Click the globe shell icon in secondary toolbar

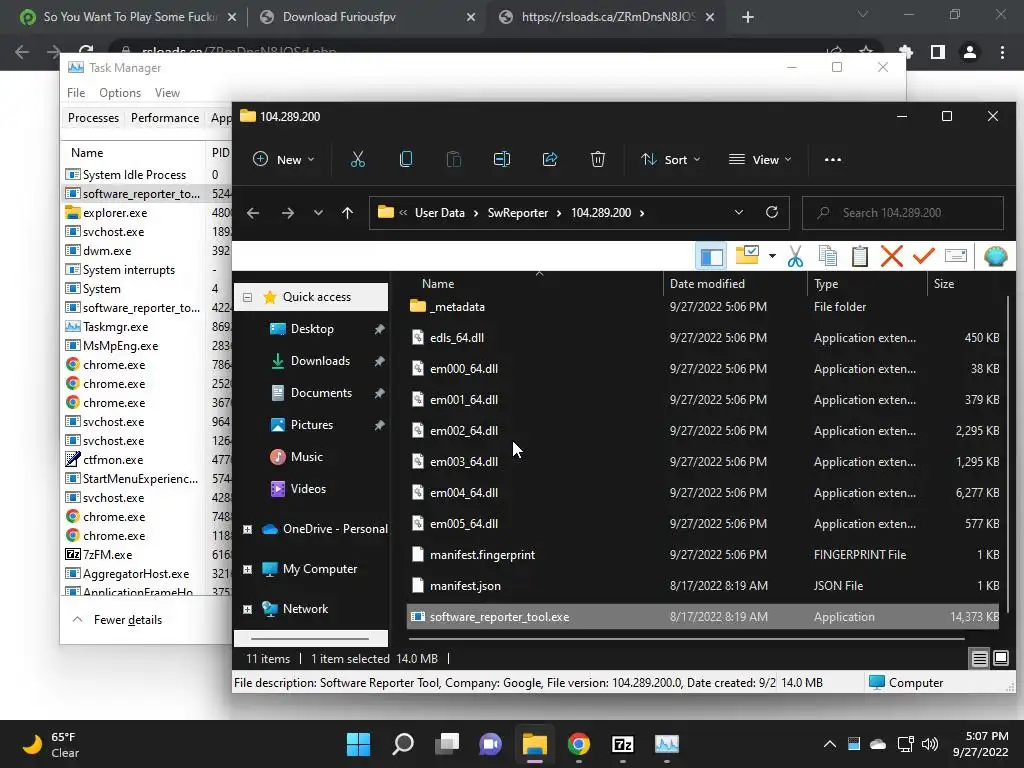click(x=995, y=256)
